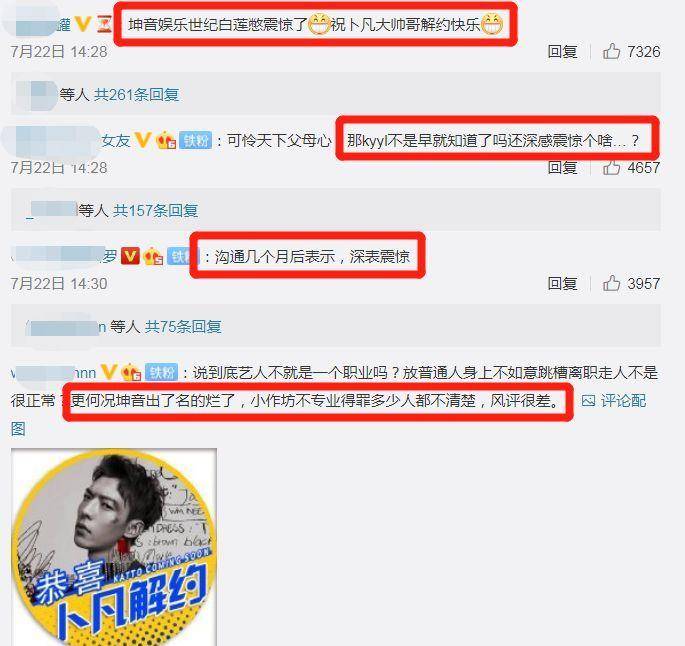685x646 pixels.
Task: Click the grinning emoji after 震惊了
Action: pyautogui.click(x=319, y=24)
